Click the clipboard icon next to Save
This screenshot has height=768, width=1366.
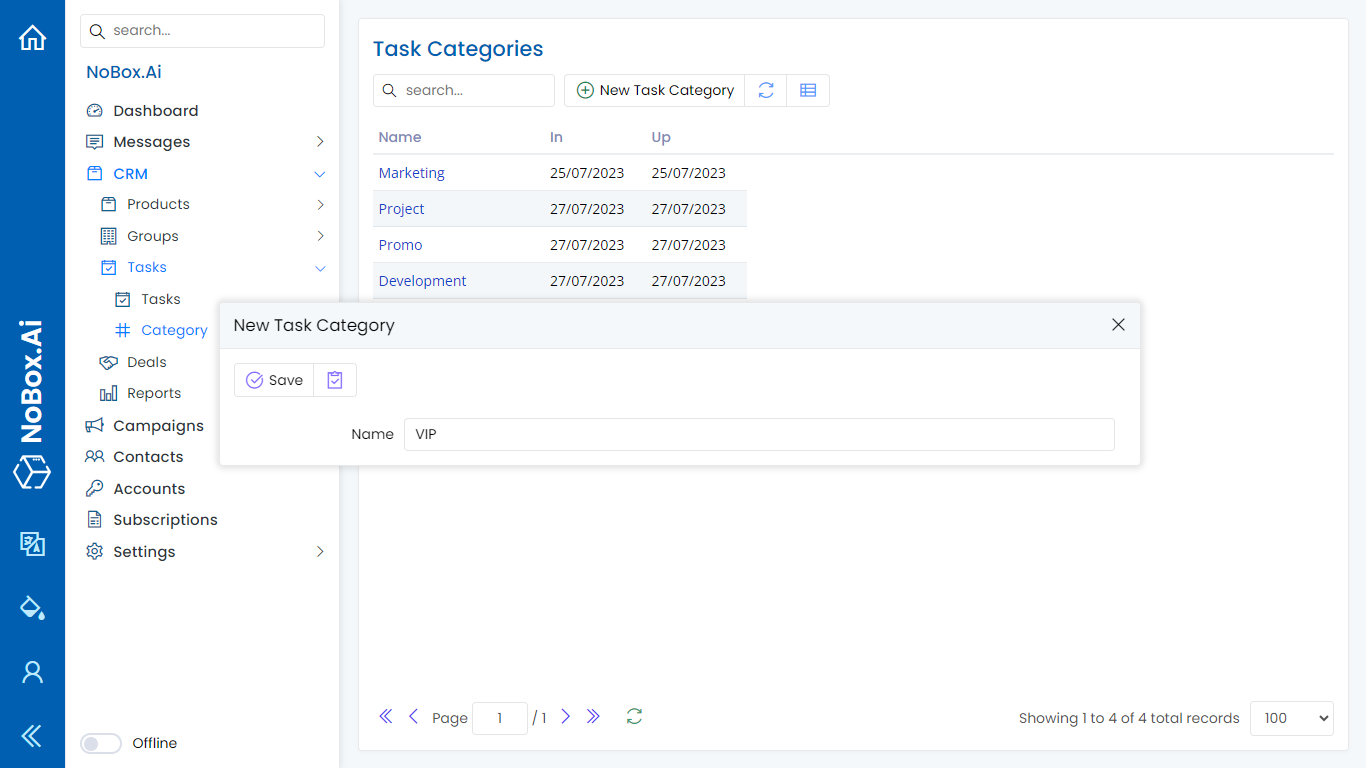pos(335,380)
